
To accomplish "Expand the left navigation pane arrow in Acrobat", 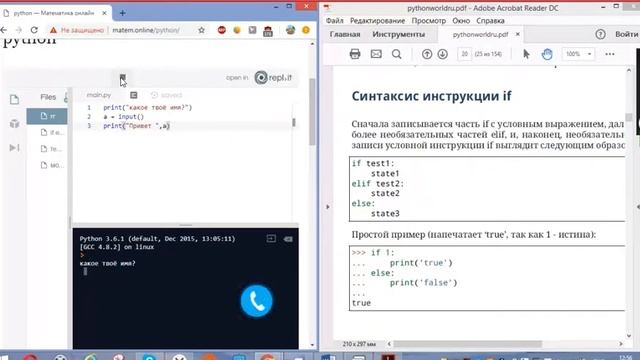I will click(x=327, y=207).
